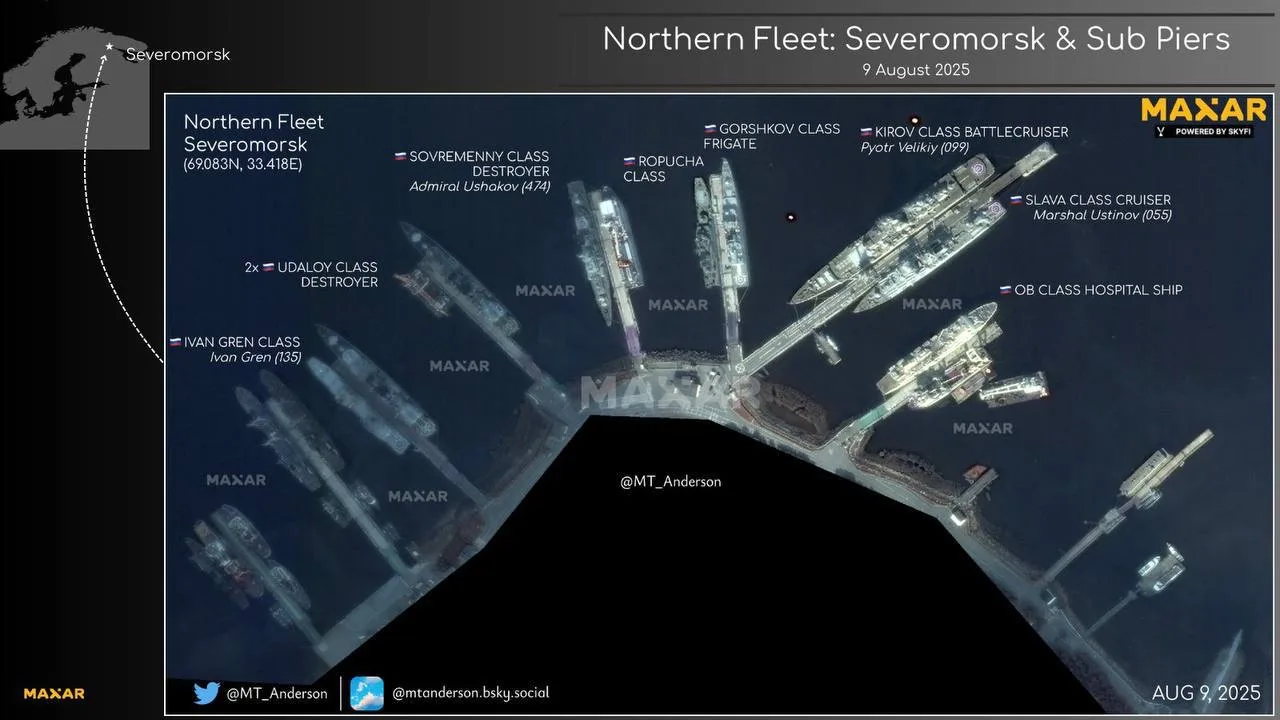Click the Maxar logo top right
The image size is (1280, 720).
click(1204, 114)
